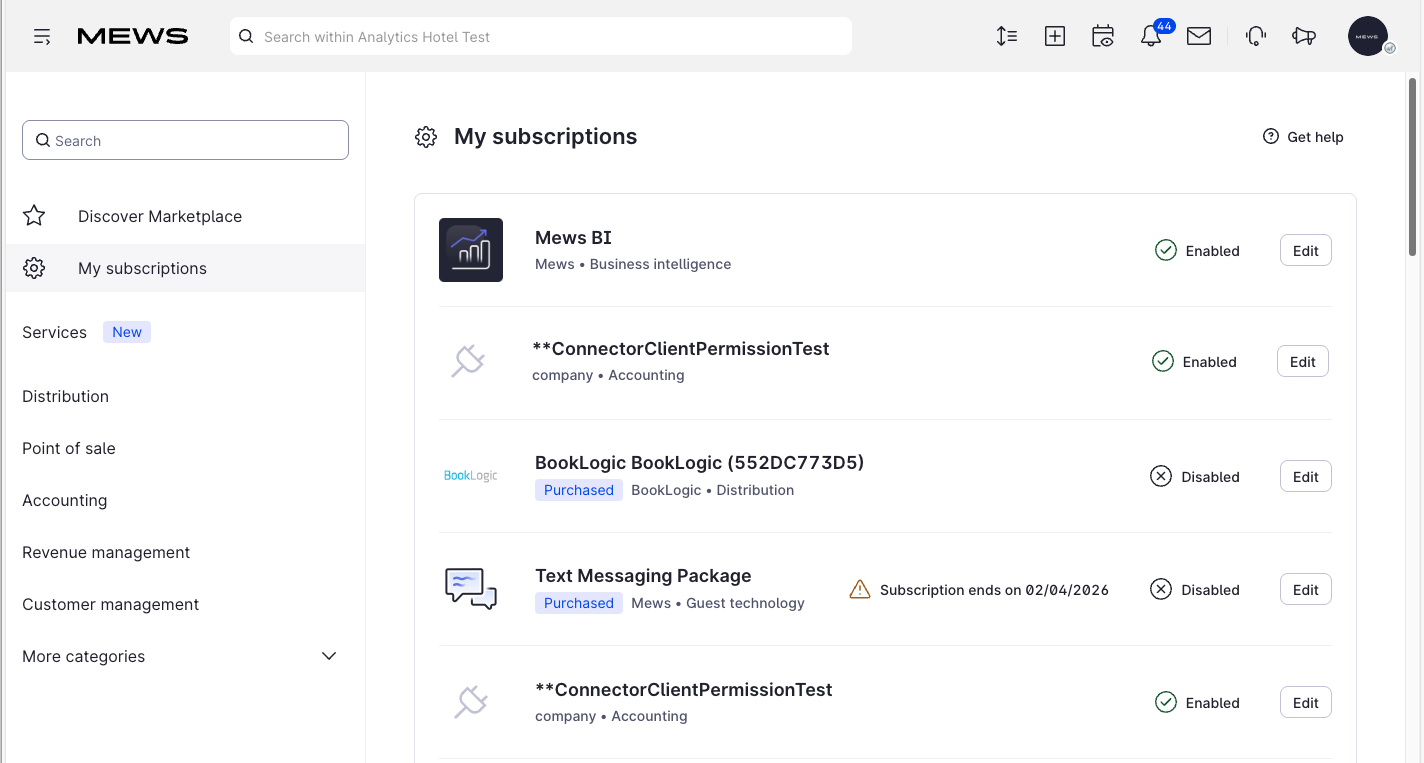The height and width of the screenshot is (763, 1424).
Task: Open notifications bell with 44 badge
Action: pos(1152,35)
